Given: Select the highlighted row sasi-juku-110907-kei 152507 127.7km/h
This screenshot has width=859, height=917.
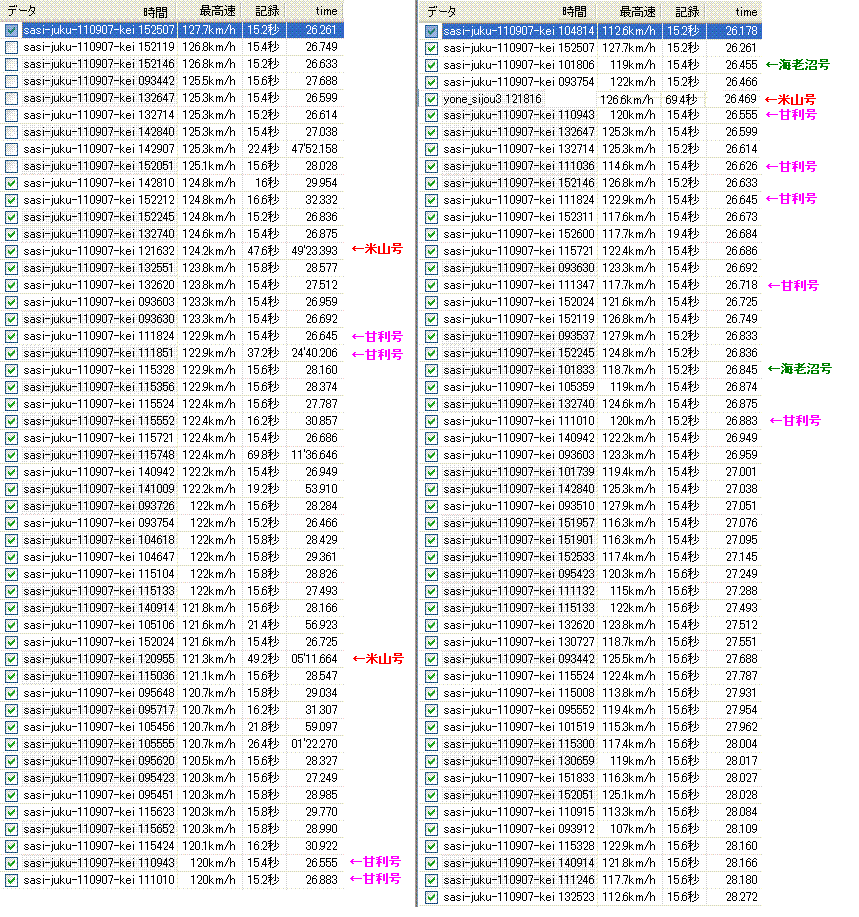Looking at the screenshot, I should coord(174,30).
